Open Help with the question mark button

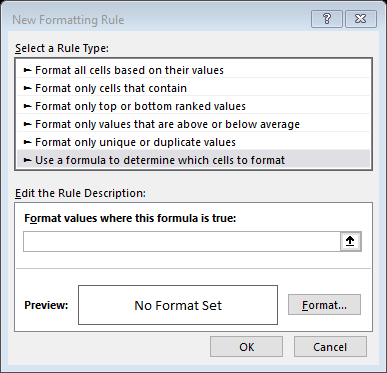pos(327,19)
